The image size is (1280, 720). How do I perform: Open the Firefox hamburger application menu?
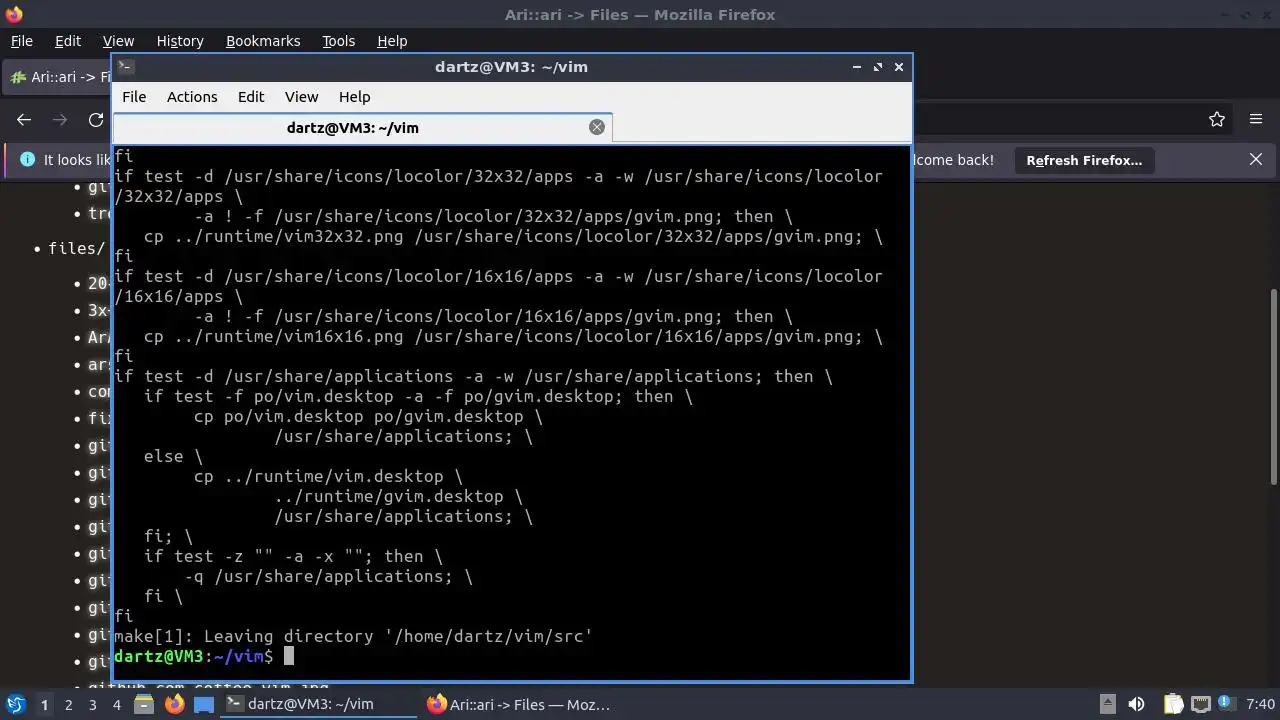pos(1256,119)
